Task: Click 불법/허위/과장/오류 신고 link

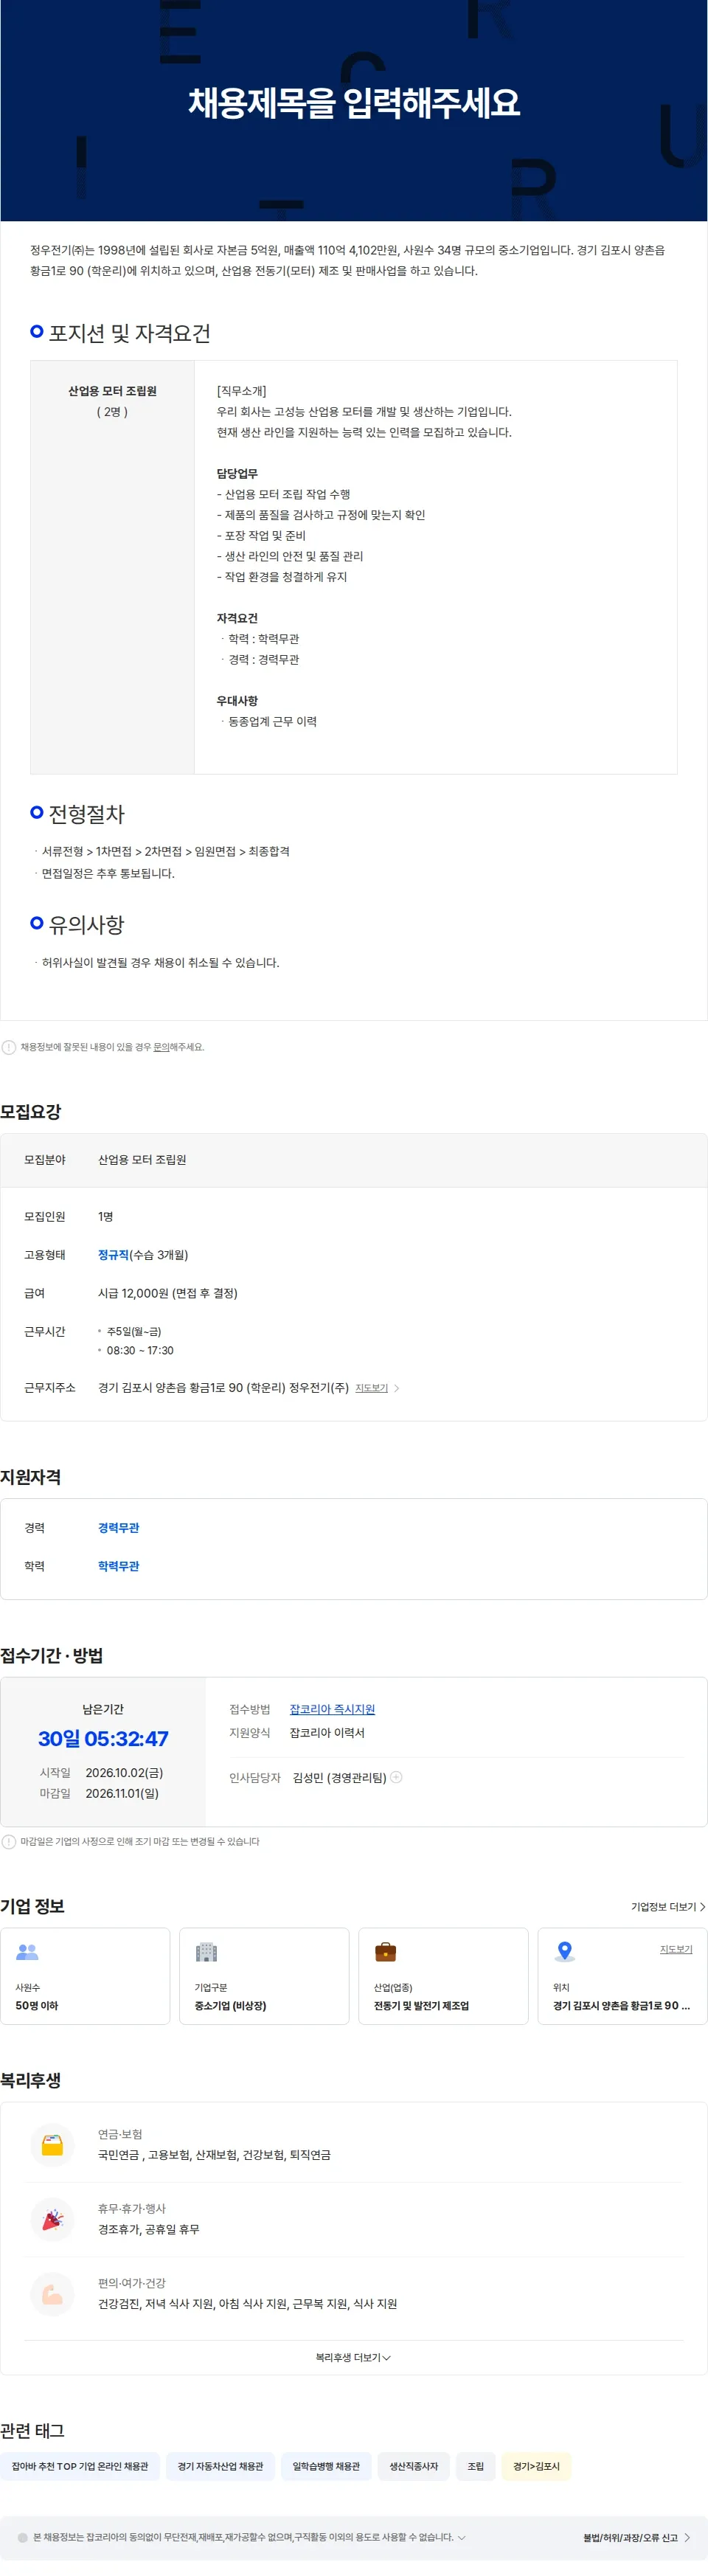Action: pos(637,2537)
